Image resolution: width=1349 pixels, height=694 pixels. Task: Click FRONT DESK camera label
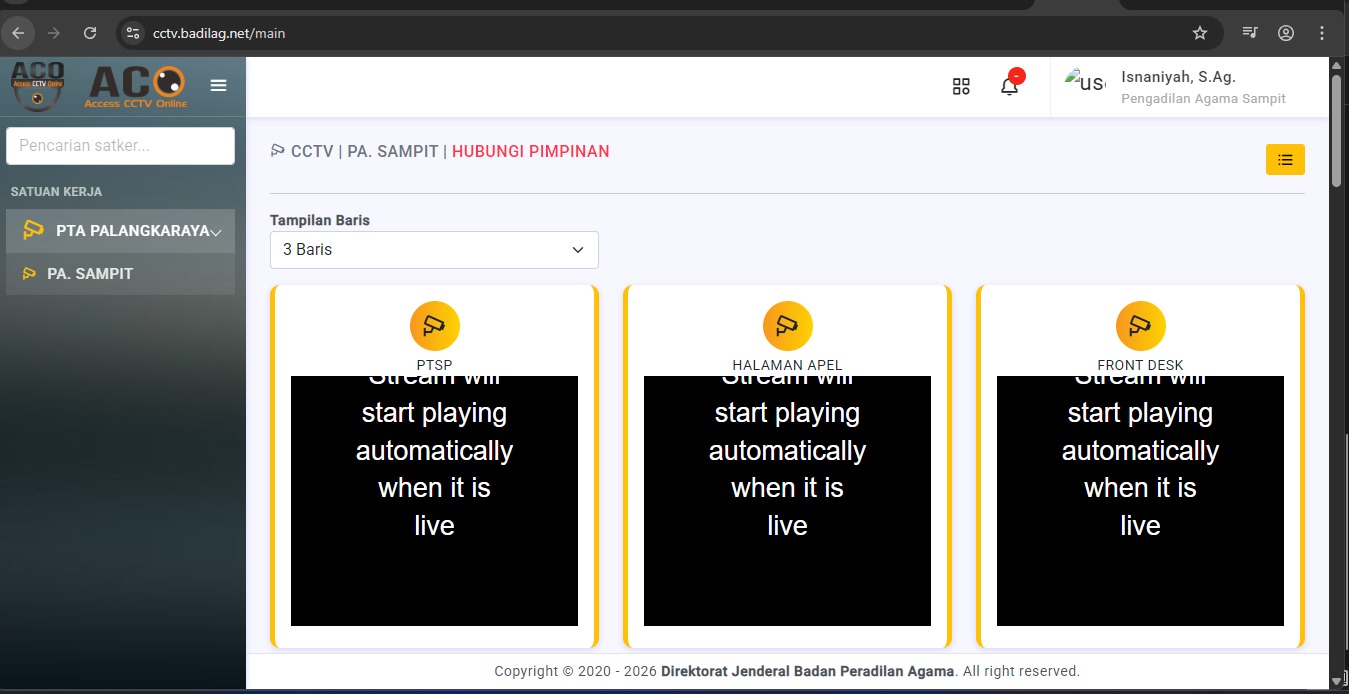pos(1141,365)
